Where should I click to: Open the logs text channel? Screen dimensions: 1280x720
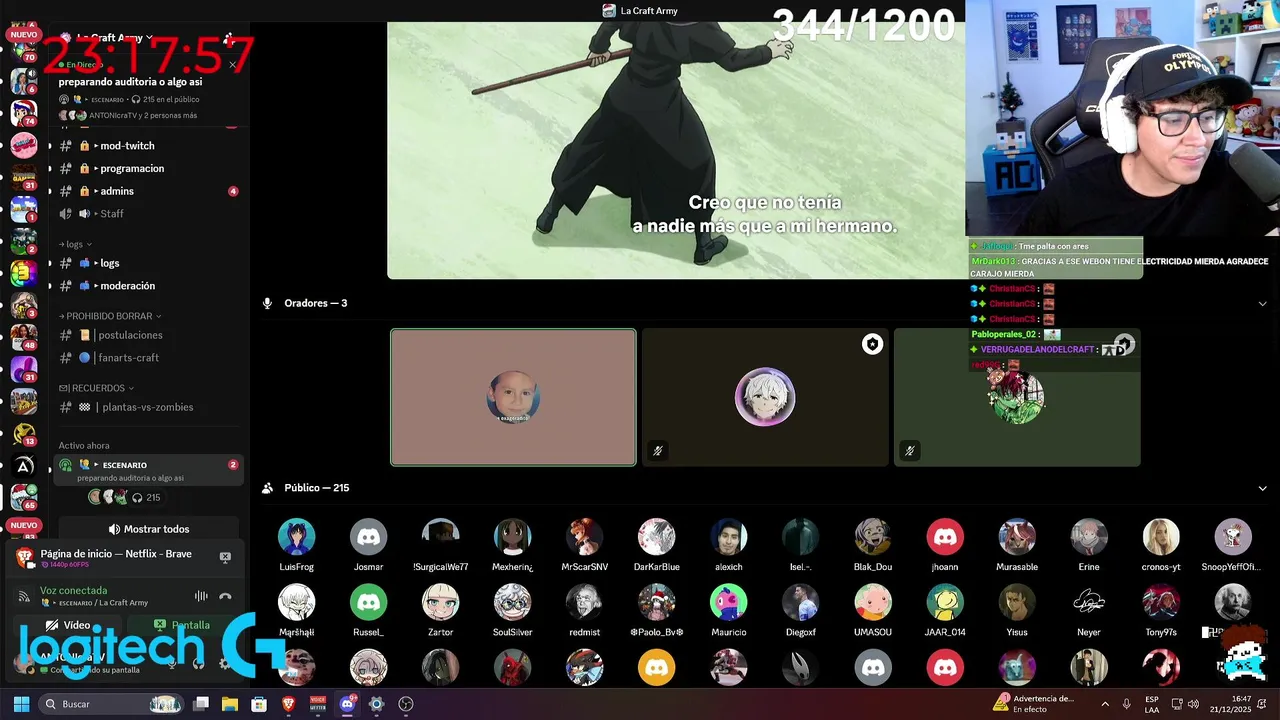tap(148, 263)
